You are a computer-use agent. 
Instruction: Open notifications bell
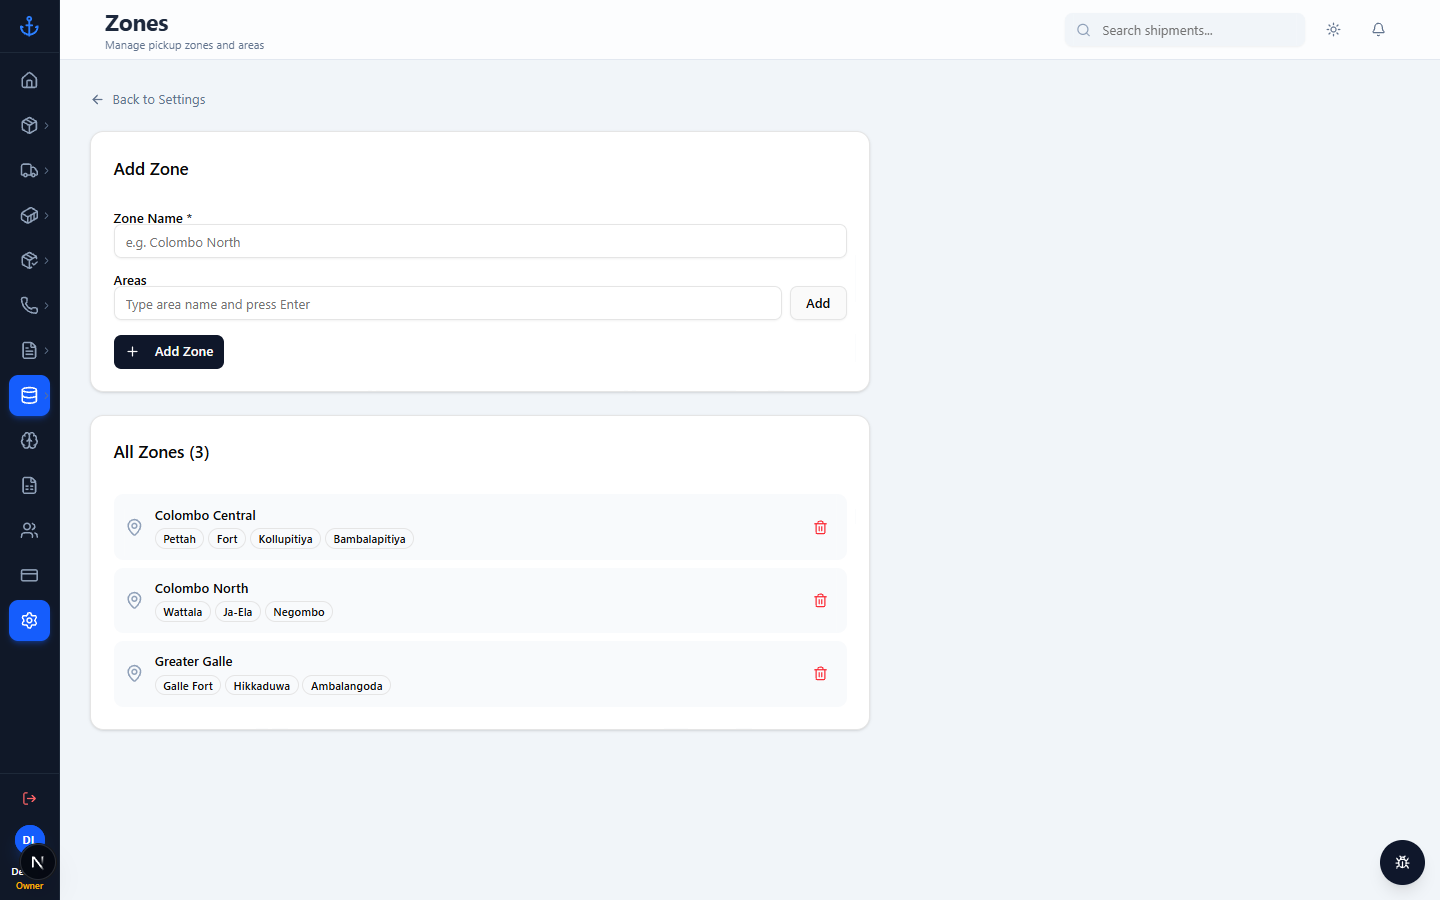(x=1378, y=30)
